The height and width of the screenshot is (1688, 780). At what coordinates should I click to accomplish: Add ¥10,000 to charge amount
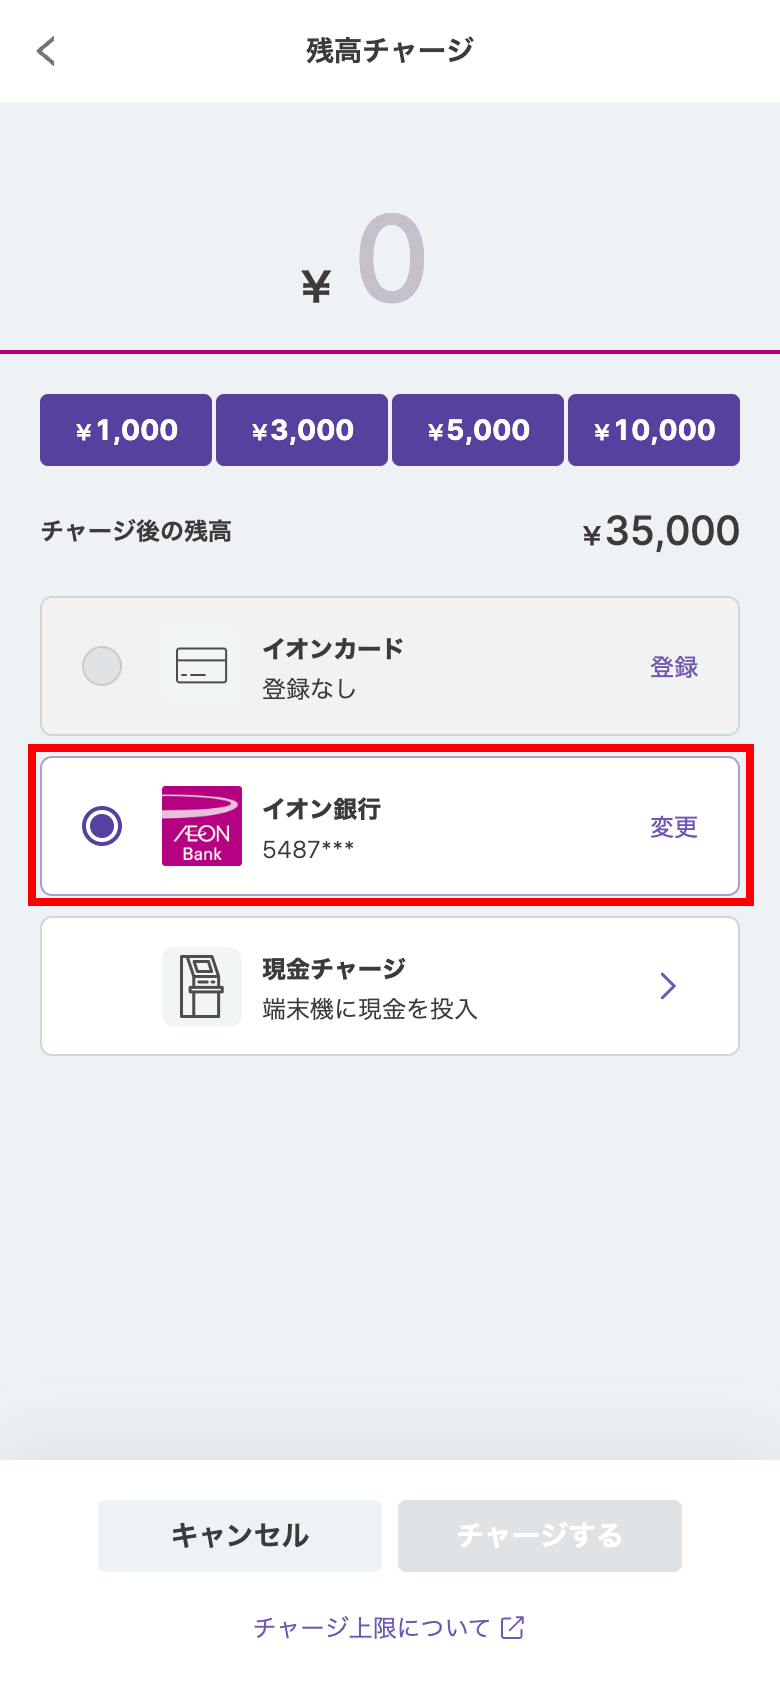click(x=654, y=430)
